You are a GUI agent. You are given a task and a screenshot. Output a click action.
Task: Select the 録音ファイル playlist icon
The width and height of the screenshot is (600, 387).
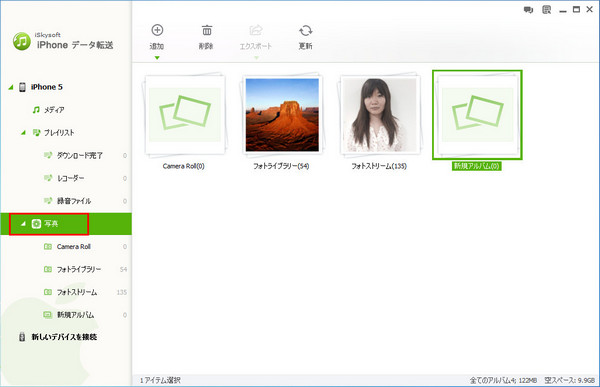coord(48,201)
